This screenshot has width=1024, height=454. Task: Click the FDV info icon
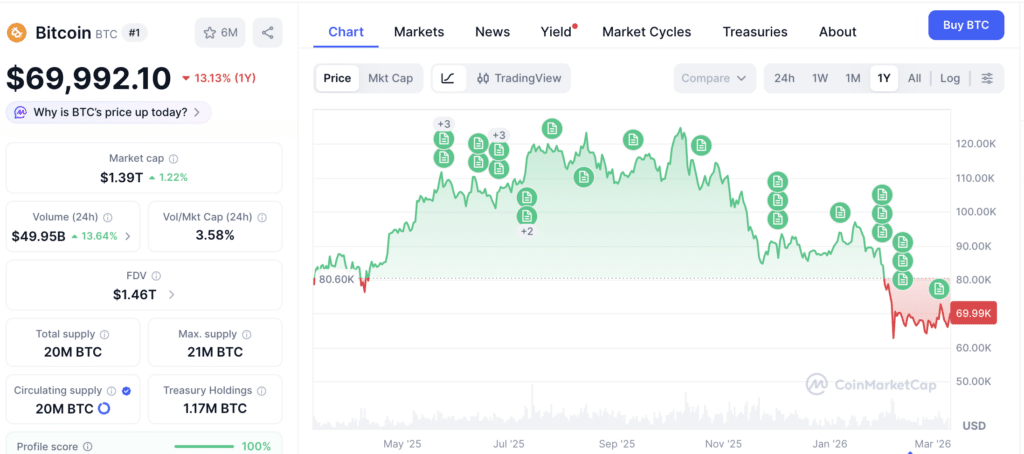(156, 276)
